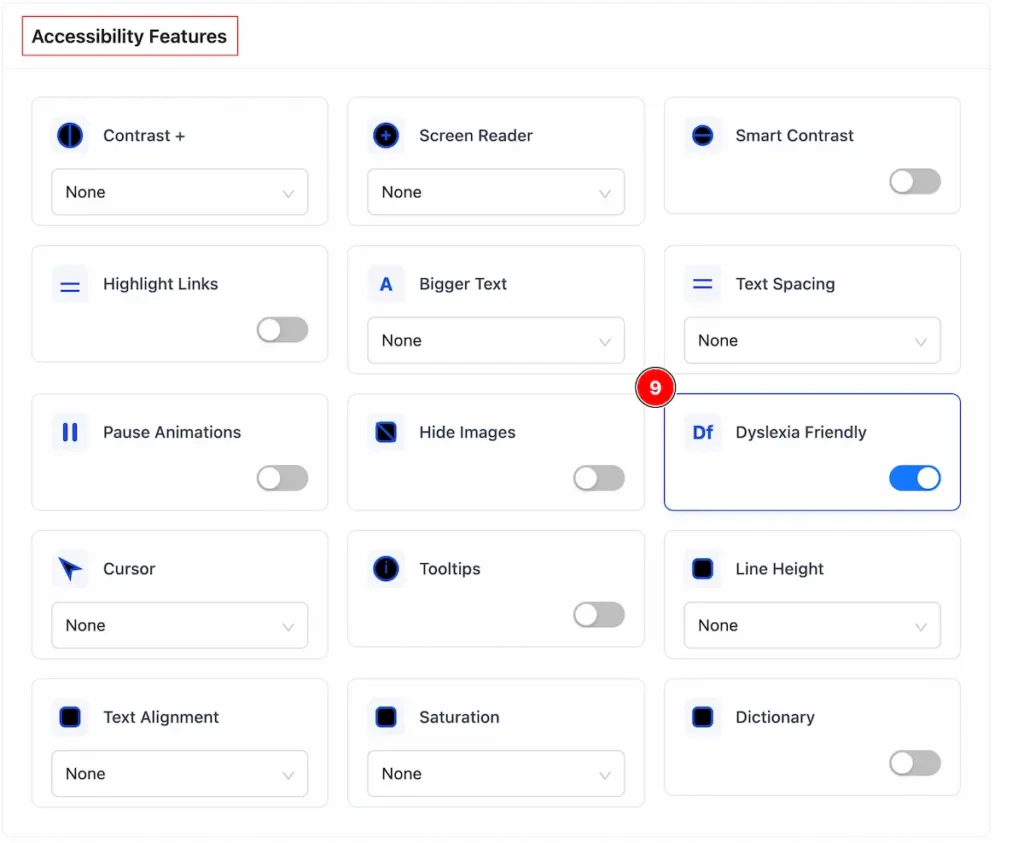Expand the Line Height dropdown

pos(812,625)
